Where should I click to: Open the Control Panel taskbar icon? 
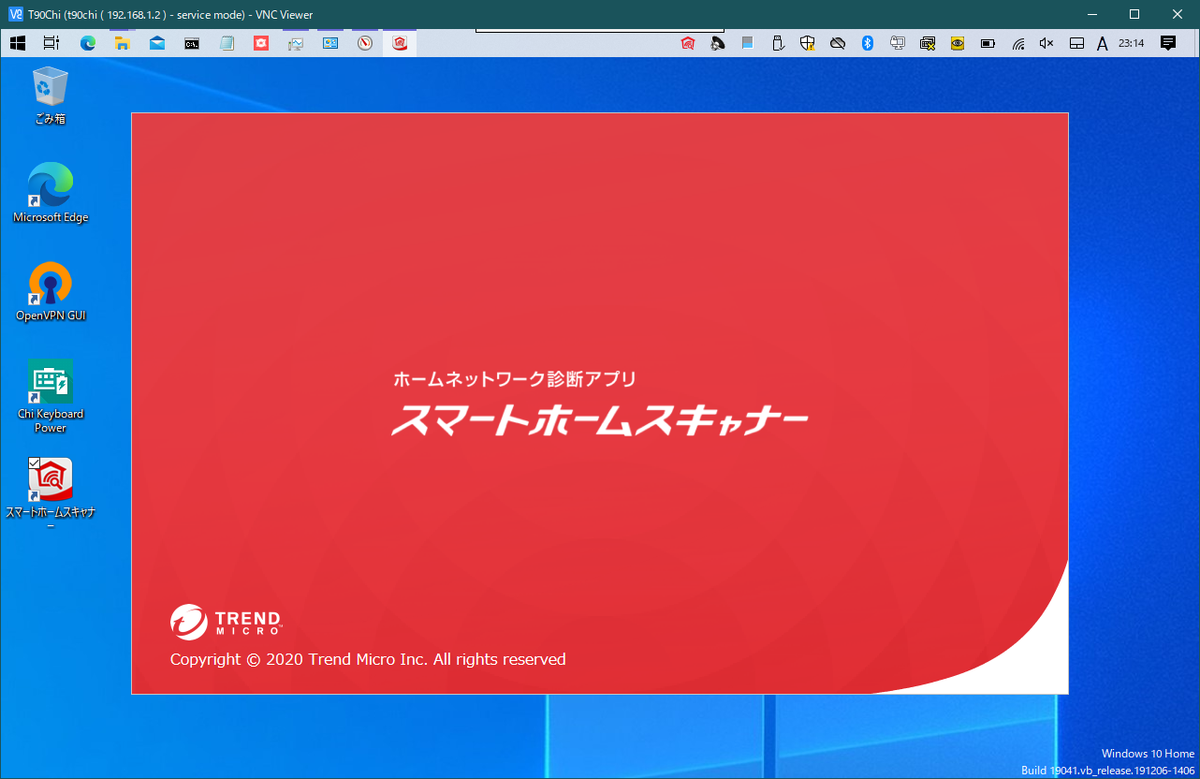click(x=330, y=43)
